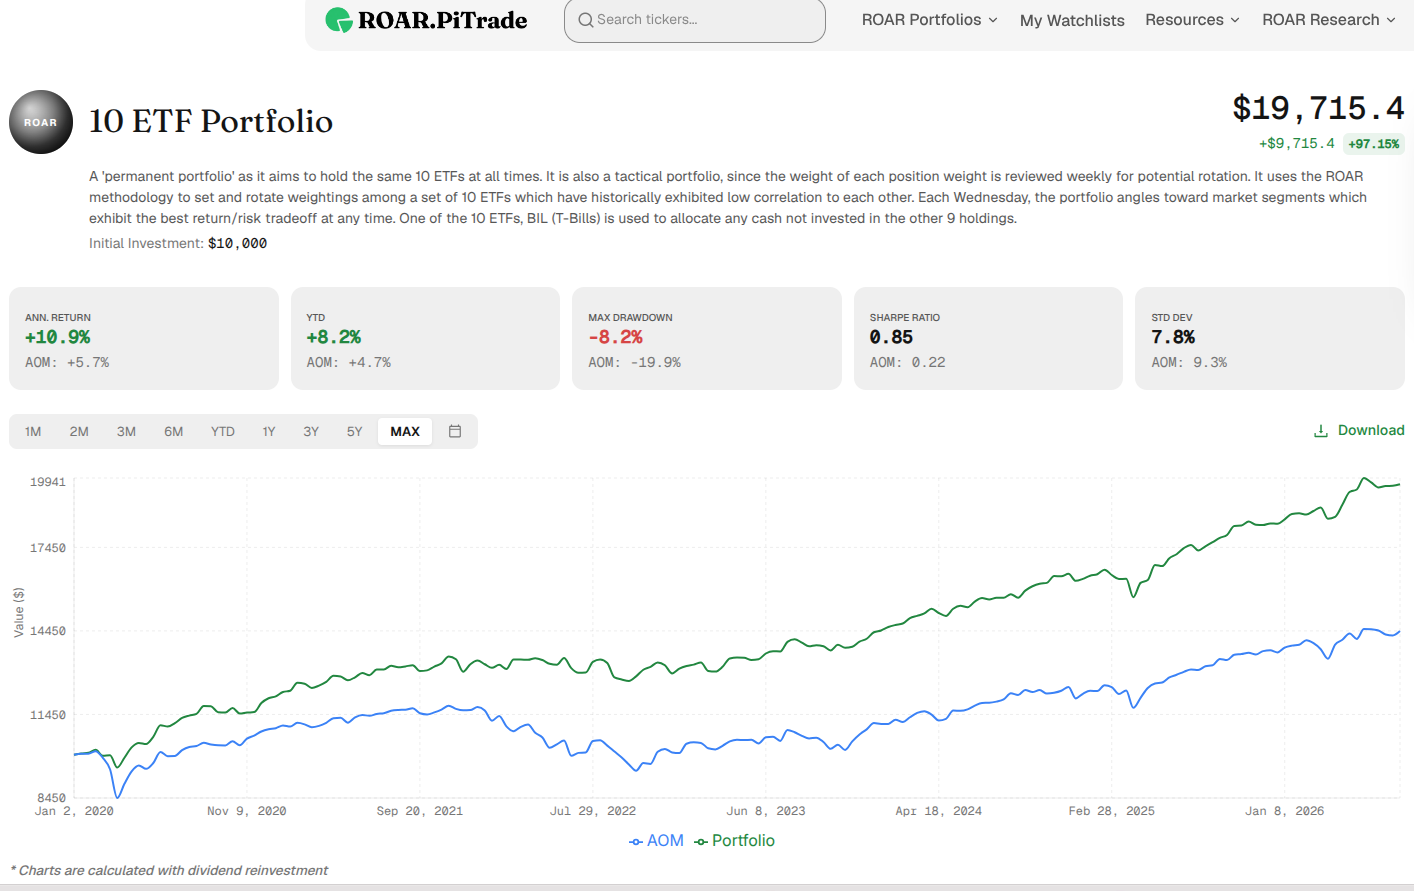Switch chart range to 5Y
Screen dimensions: 1414x891
(x=355, y=432)
